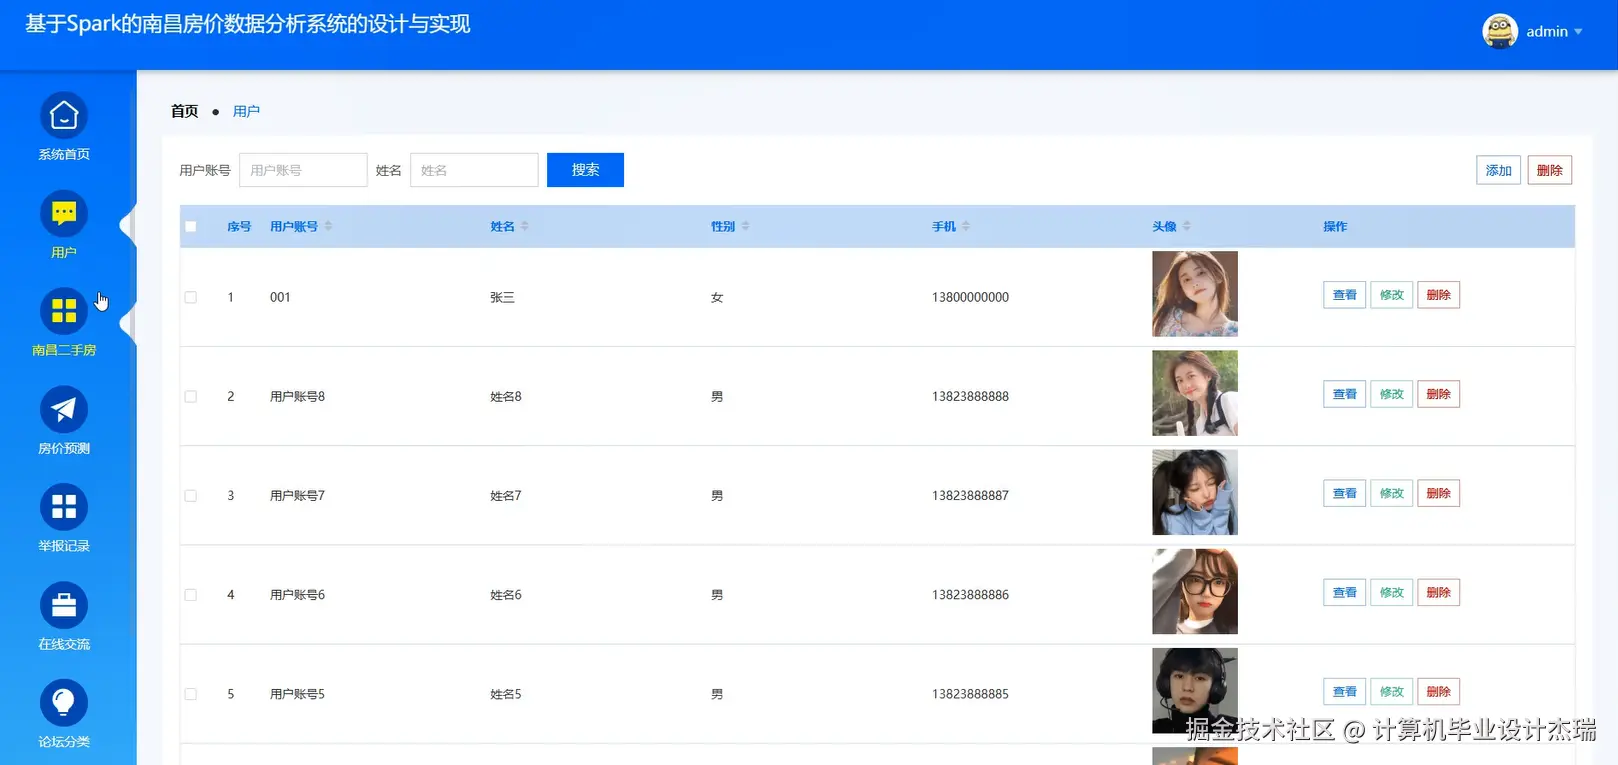Viewport: 1618px width, 765px height.
Task: Check the 用户账号7 row checkbox
Action: 191,496
